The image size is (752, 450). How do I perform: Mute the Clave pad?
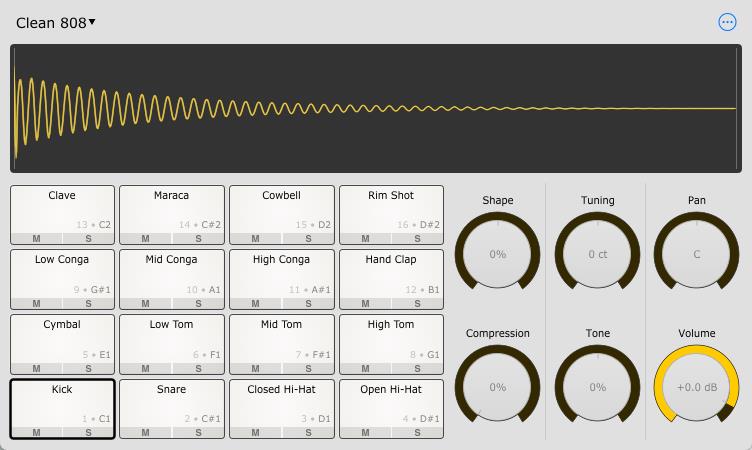click(x=36, y=238)
